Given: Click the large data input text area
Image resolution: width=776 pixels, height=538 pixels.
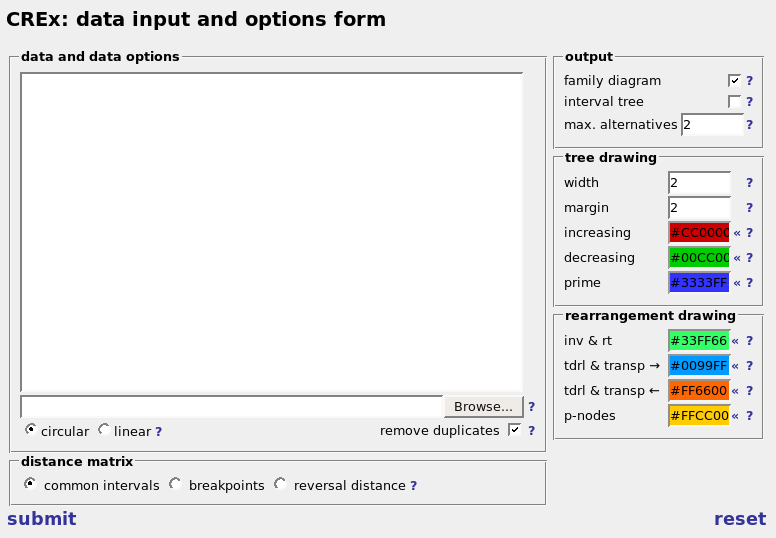Looking at the screenshot, I should 272,232.
